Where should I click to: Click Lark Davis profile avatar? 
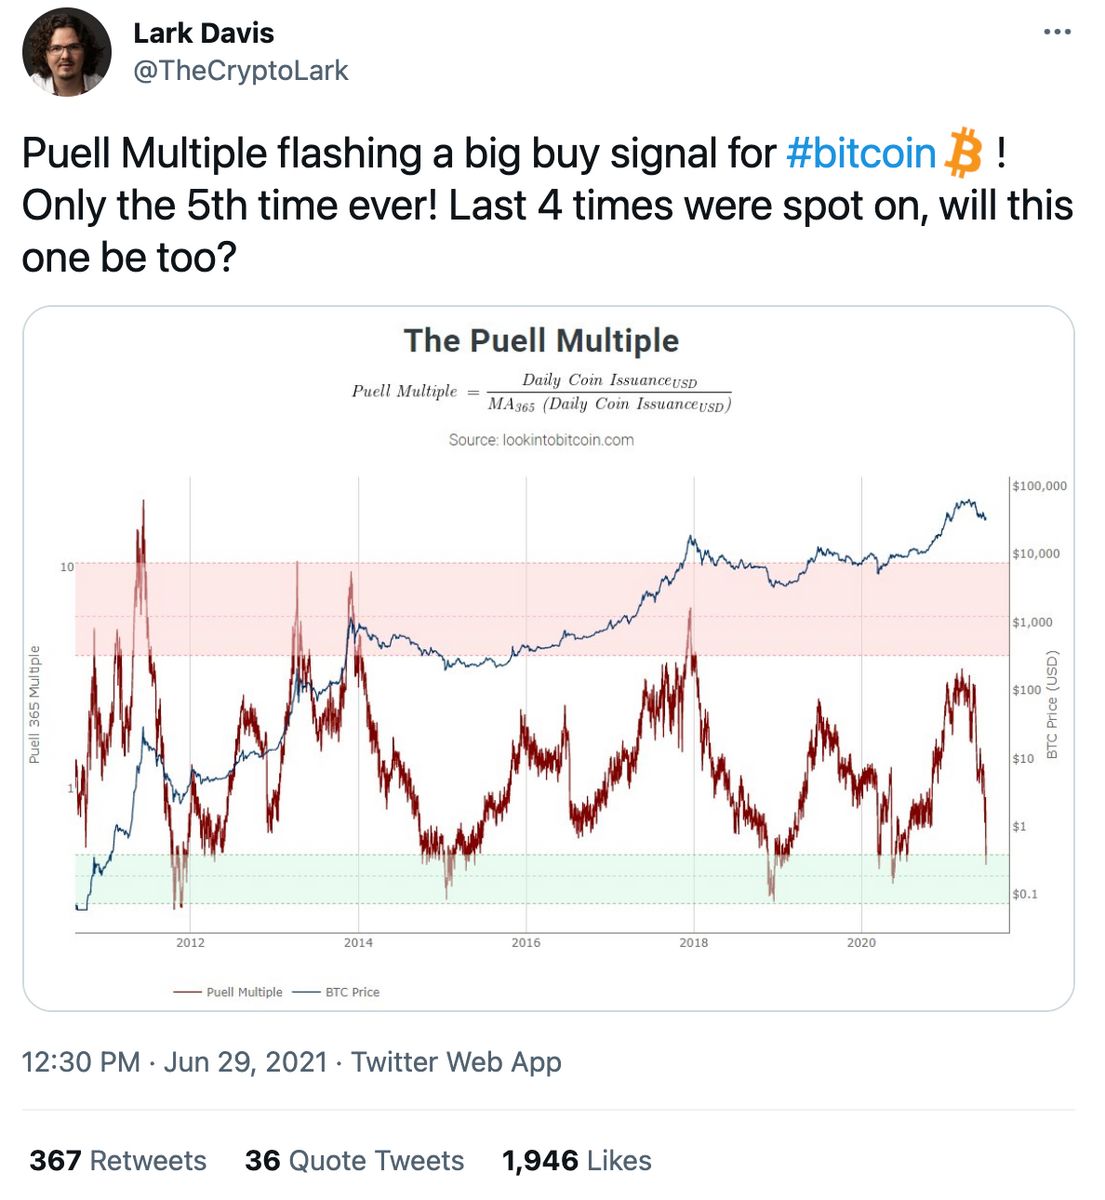point(66,52)
